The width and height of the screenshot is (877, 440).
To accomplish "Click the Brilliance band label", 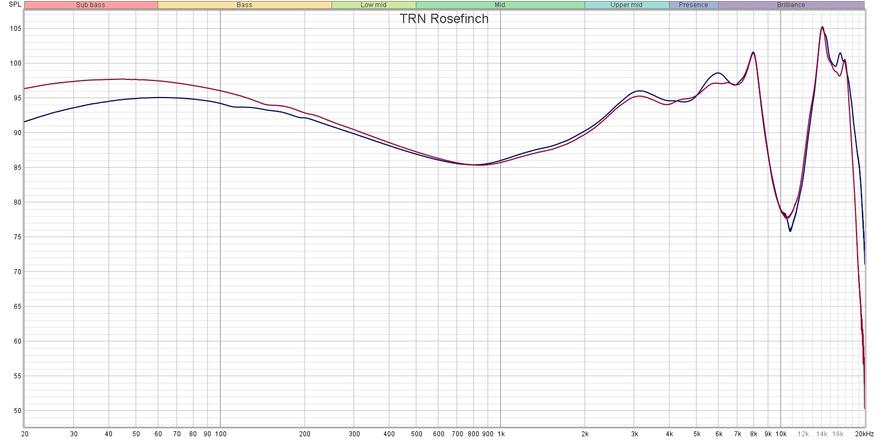I will [791, 5].
